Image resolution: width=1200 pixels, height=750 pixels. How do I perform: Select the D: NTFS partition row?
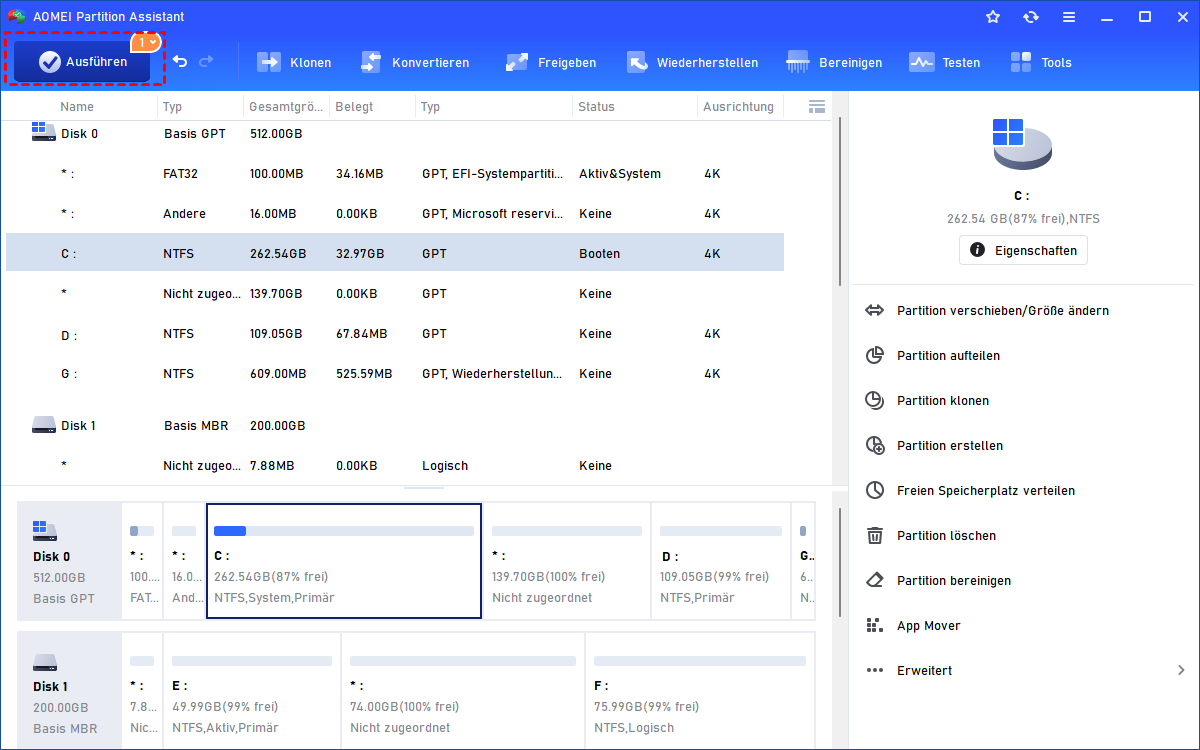[x=394, y=334]
